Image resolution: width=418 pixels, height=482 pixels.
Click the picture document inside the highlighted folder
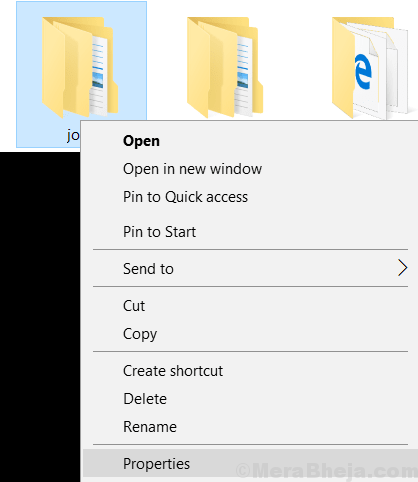99,76
